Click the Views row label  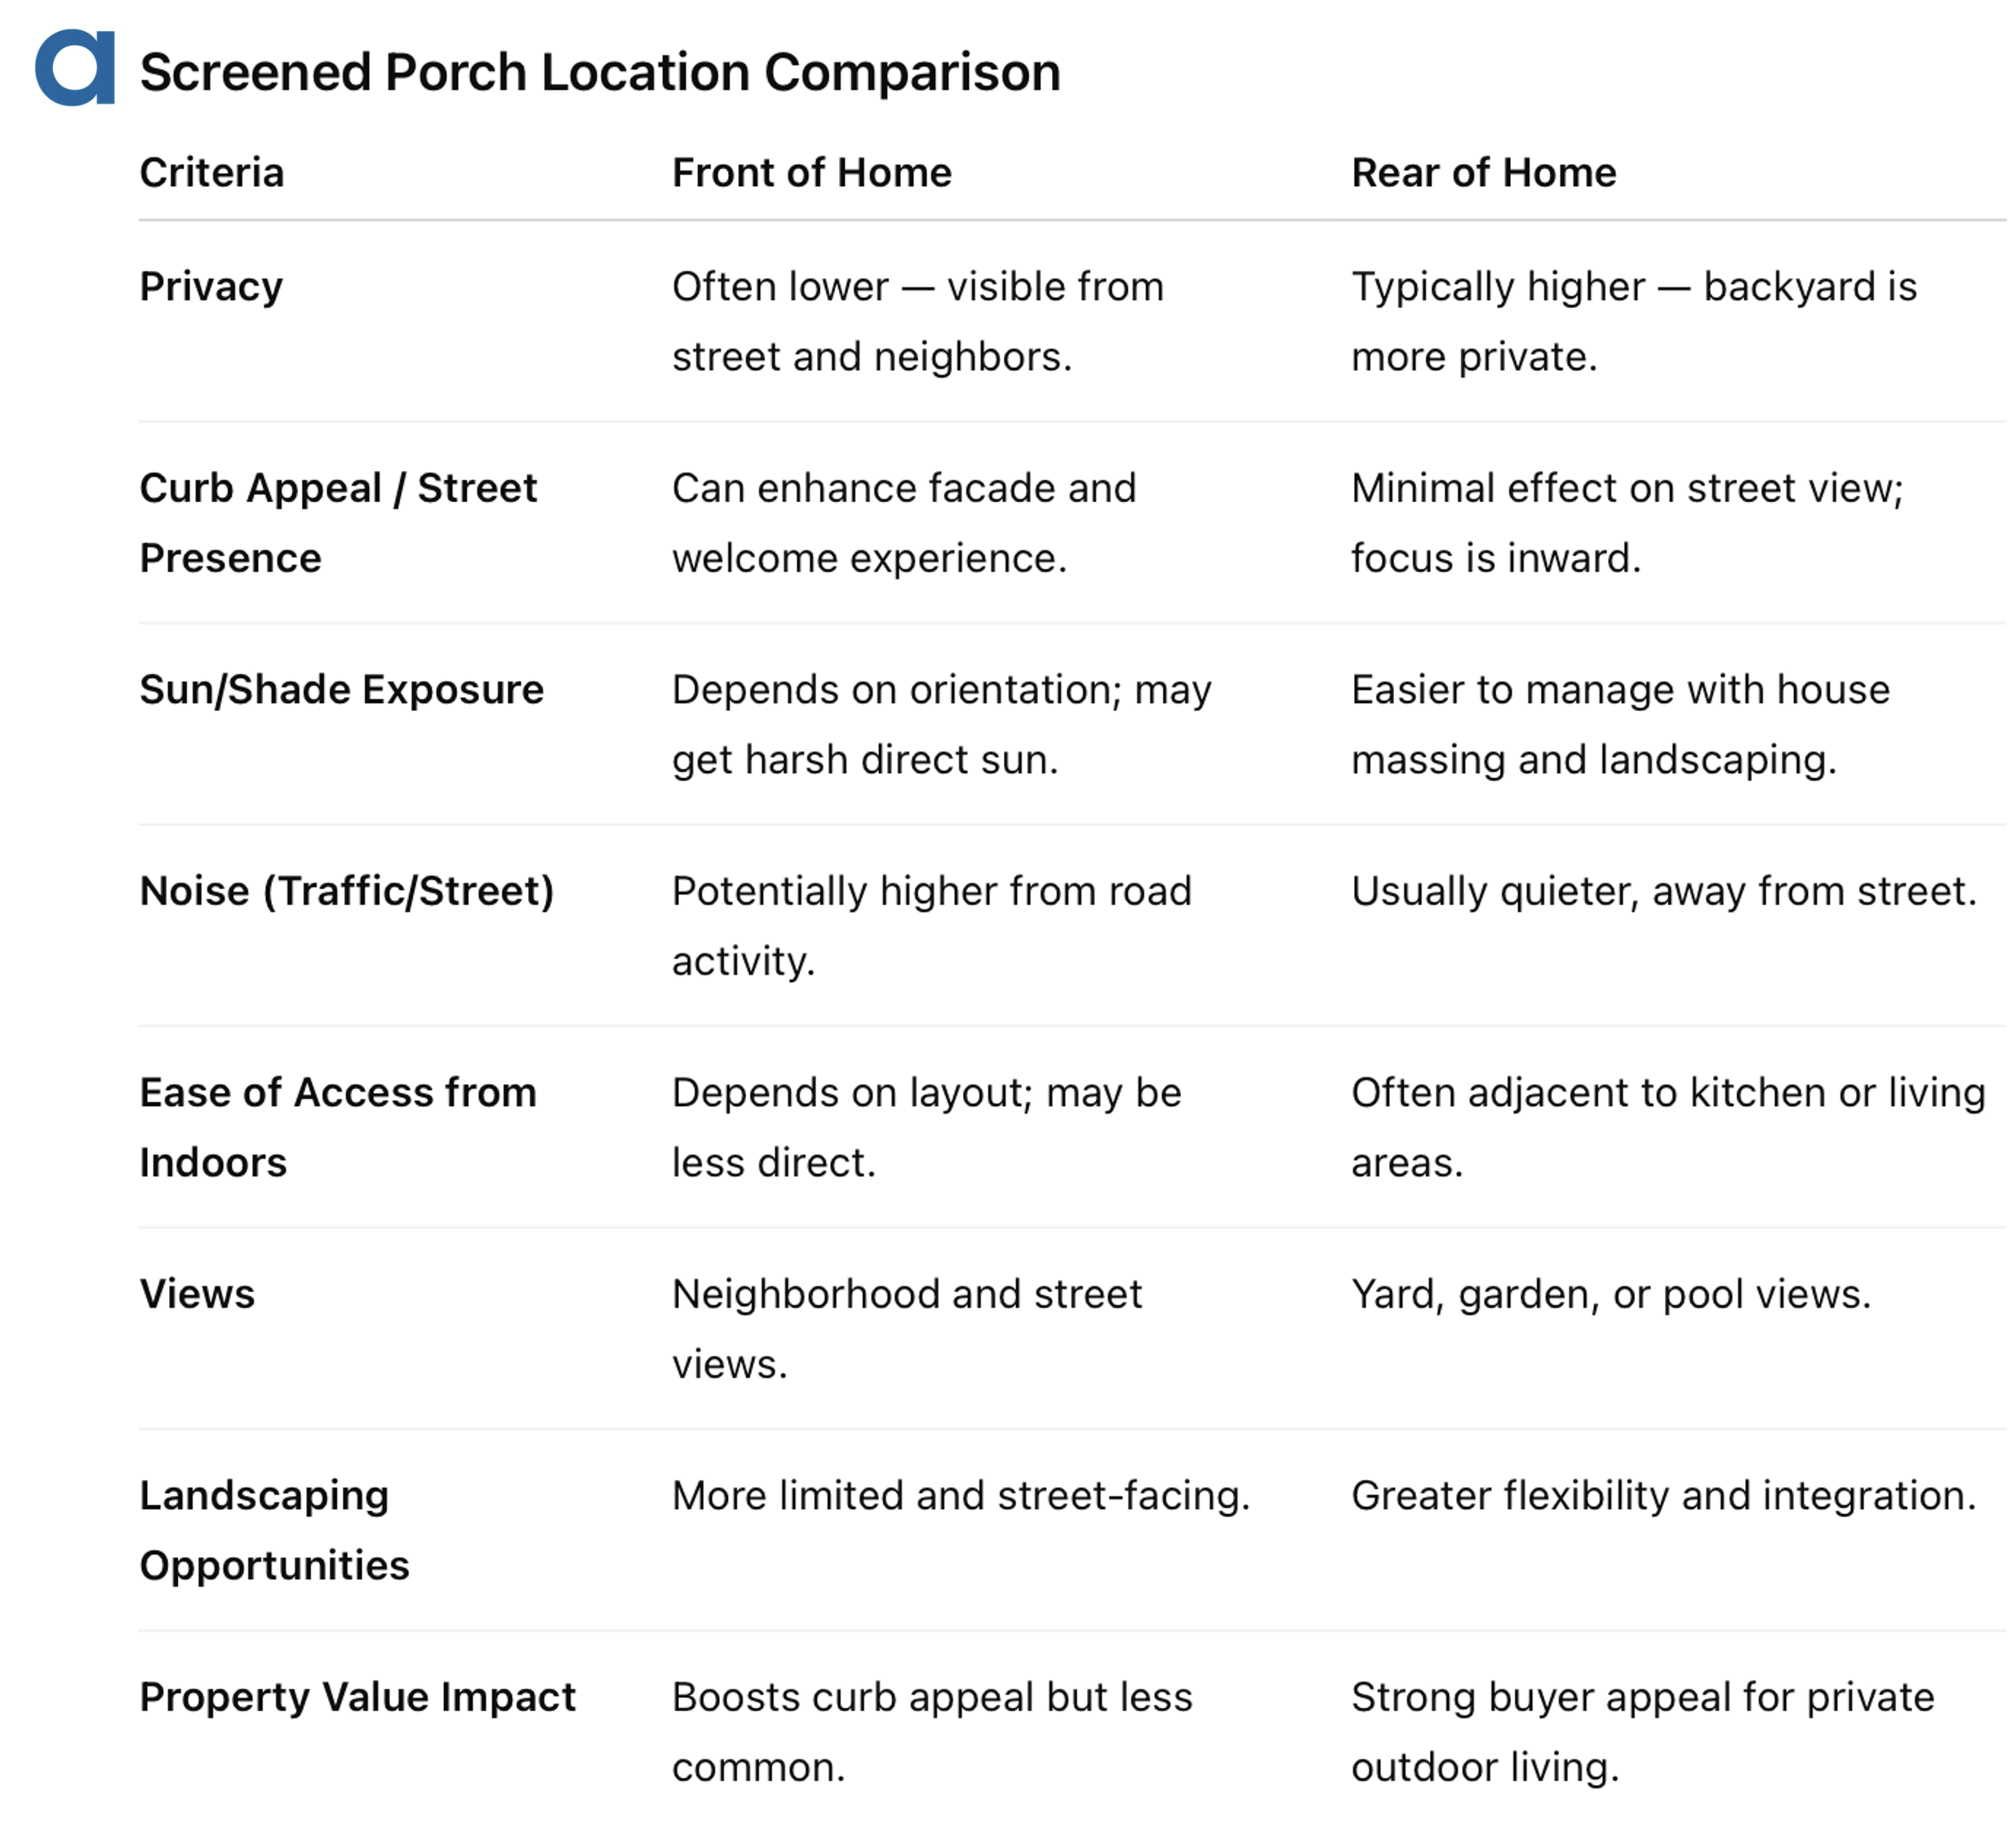click(197, 1294)
